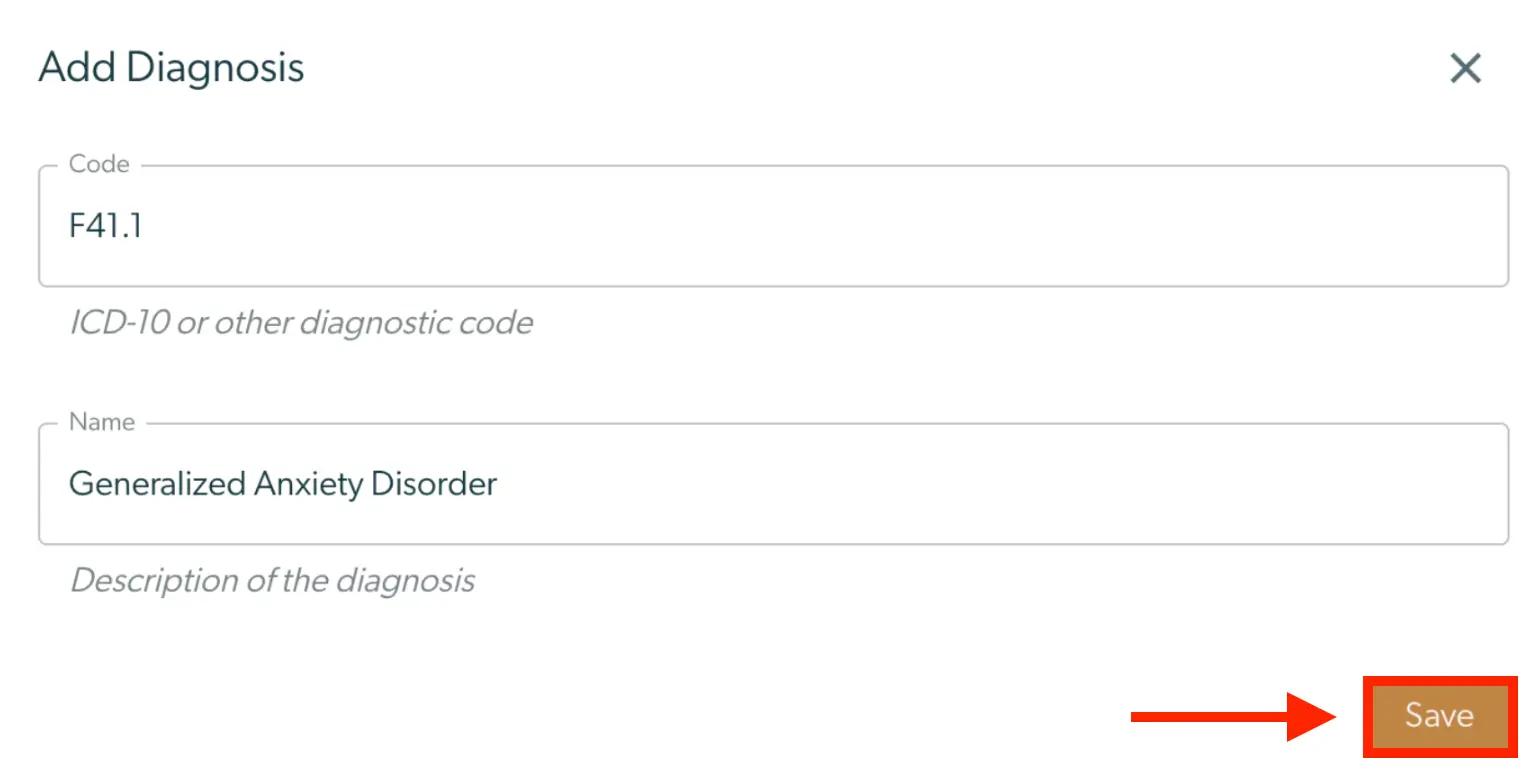Click the Name field label

click(x=100, y=421)
